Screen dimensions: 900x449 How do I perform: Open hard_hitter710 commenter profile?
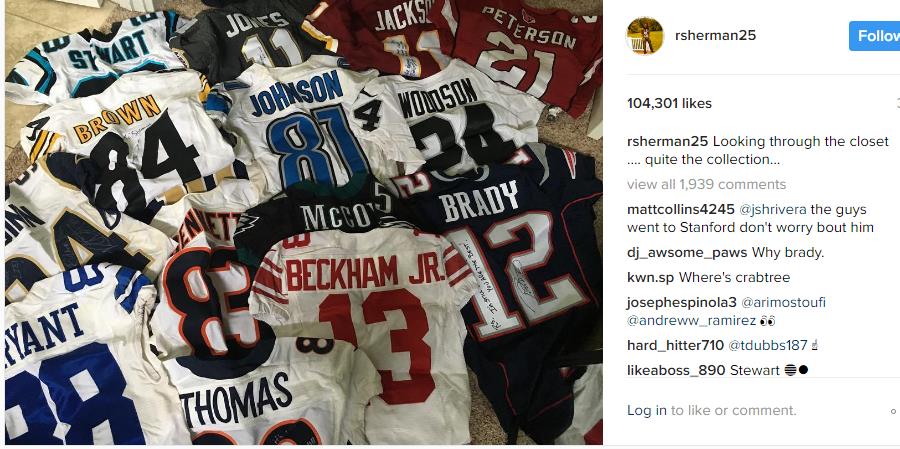click(x=676, y=346)
